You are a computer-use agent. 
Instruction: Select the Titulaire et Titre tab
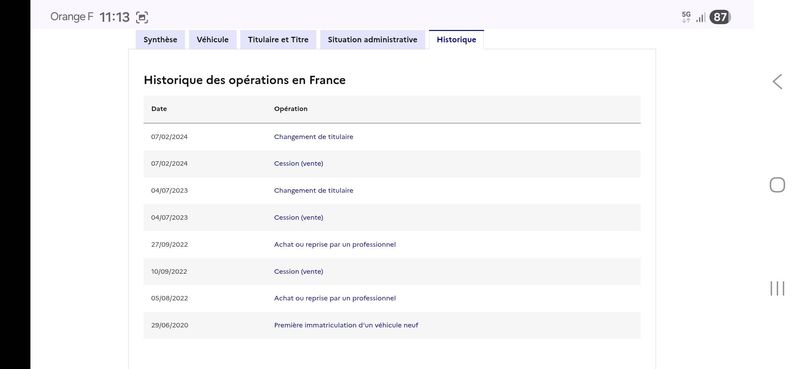pos(278,39)
